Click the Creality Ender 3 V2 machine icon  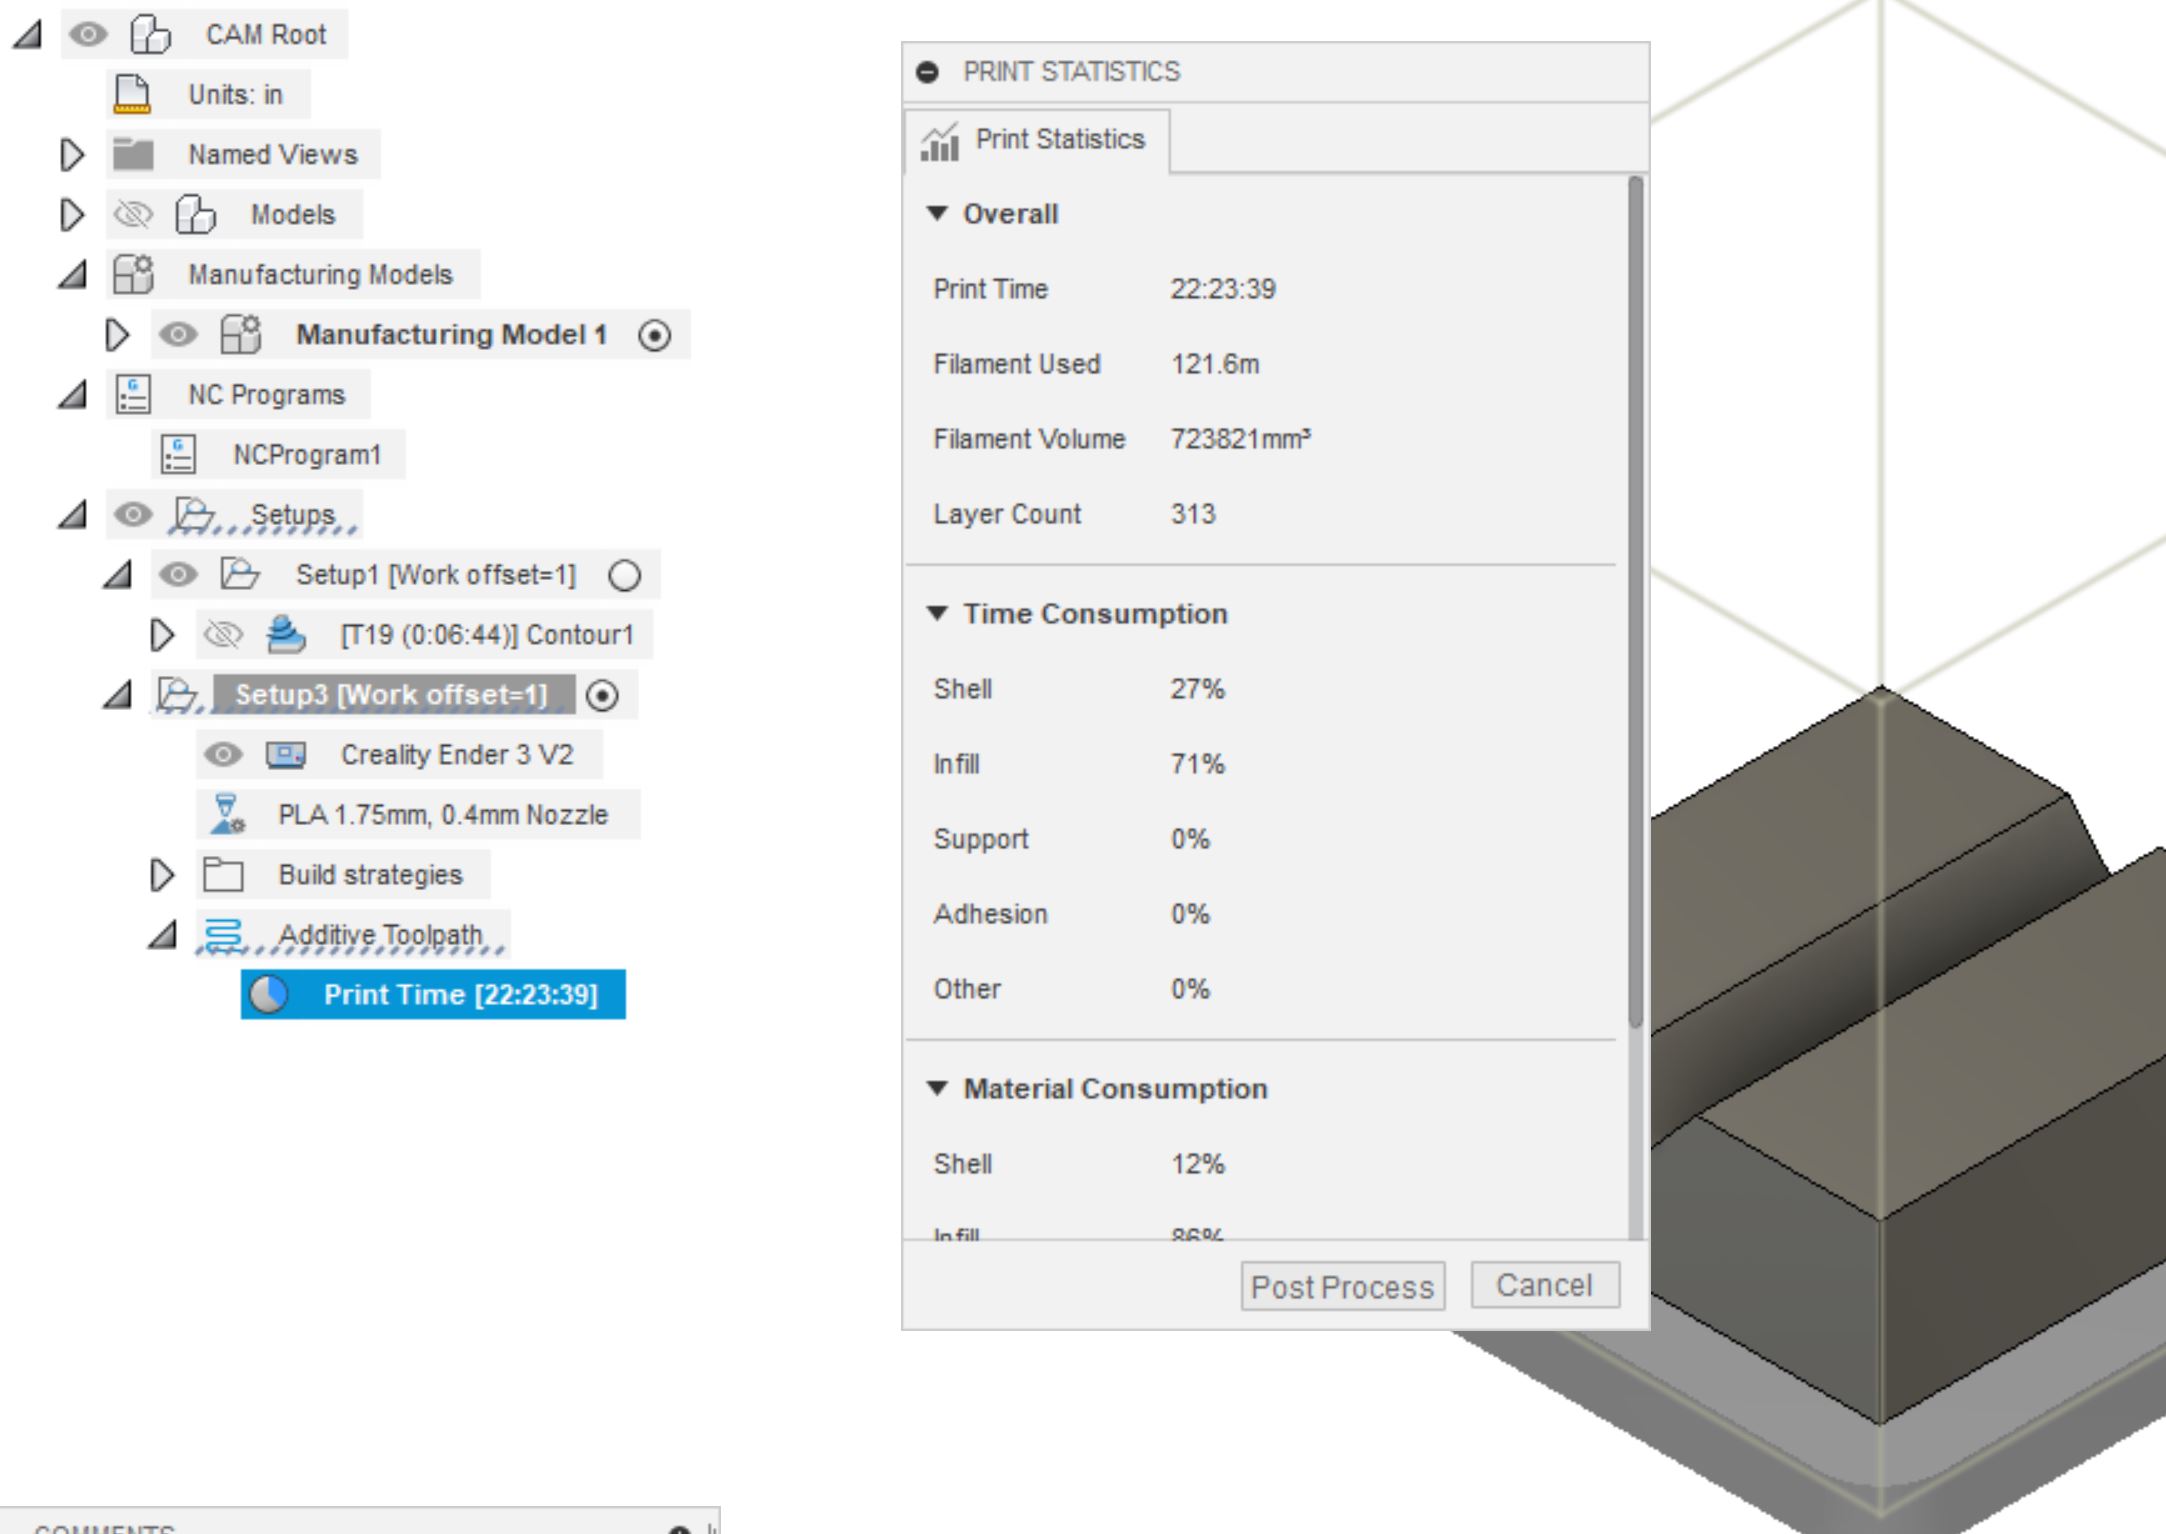[286, 754]
